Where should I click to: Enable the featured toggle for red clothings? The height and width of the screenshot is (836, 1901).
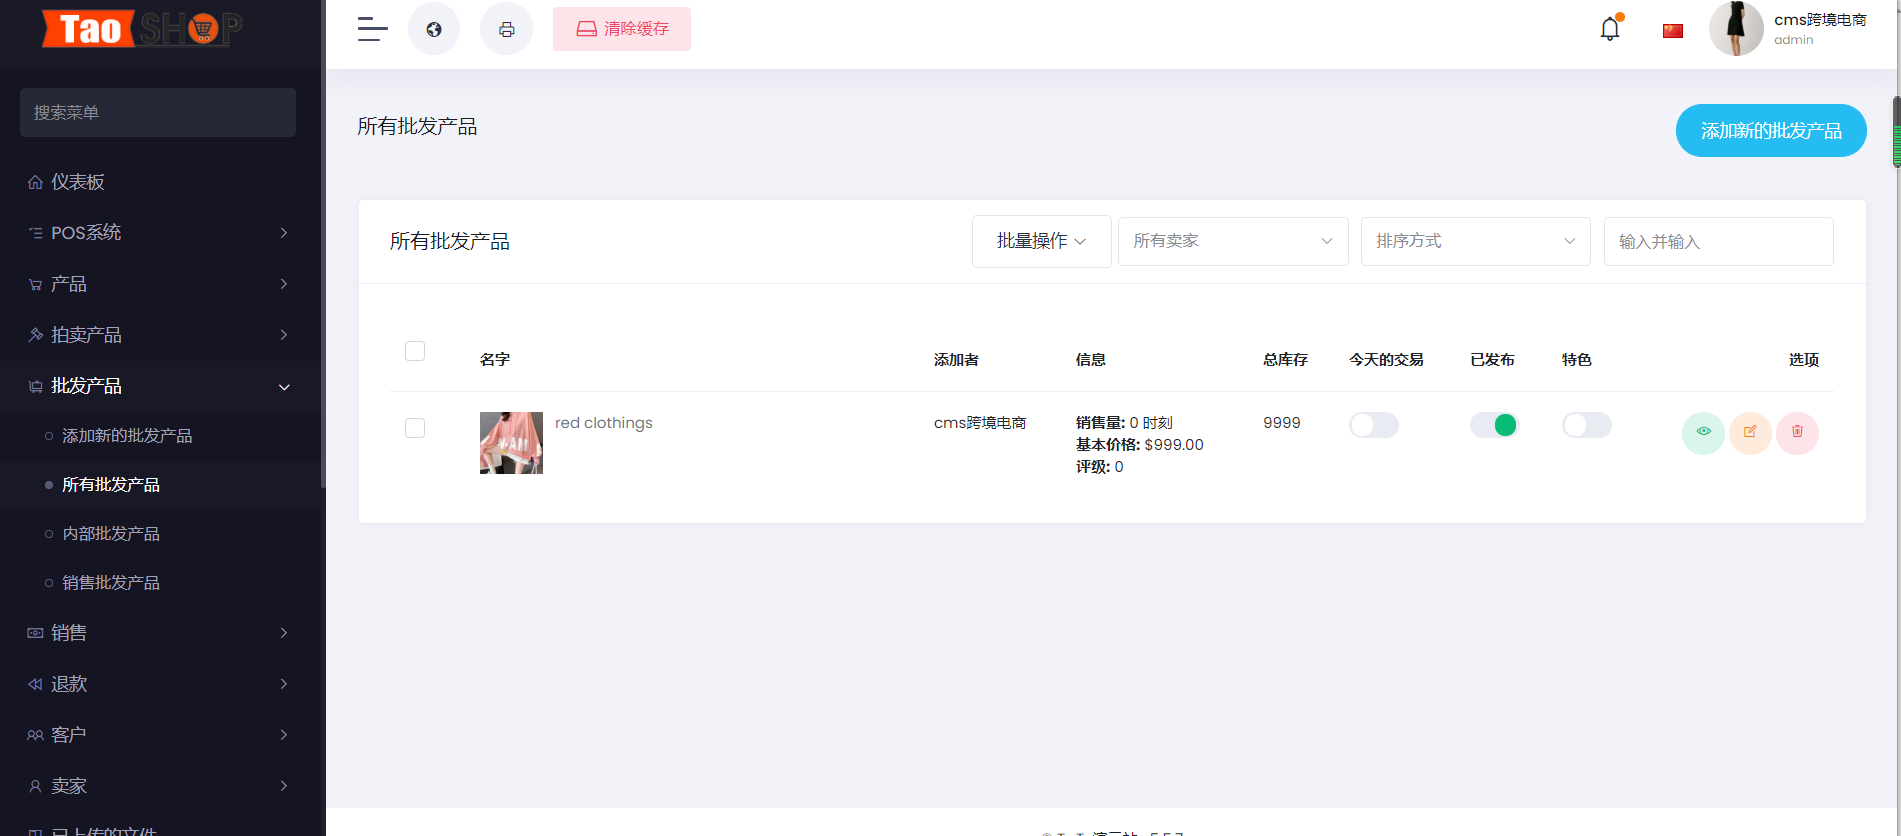[x=1586, y=425]
